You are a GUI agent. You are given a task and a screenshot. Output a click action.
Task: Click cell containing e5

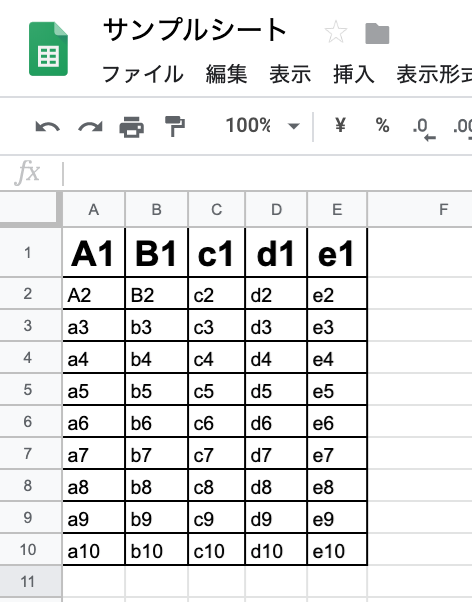(337, 389)
